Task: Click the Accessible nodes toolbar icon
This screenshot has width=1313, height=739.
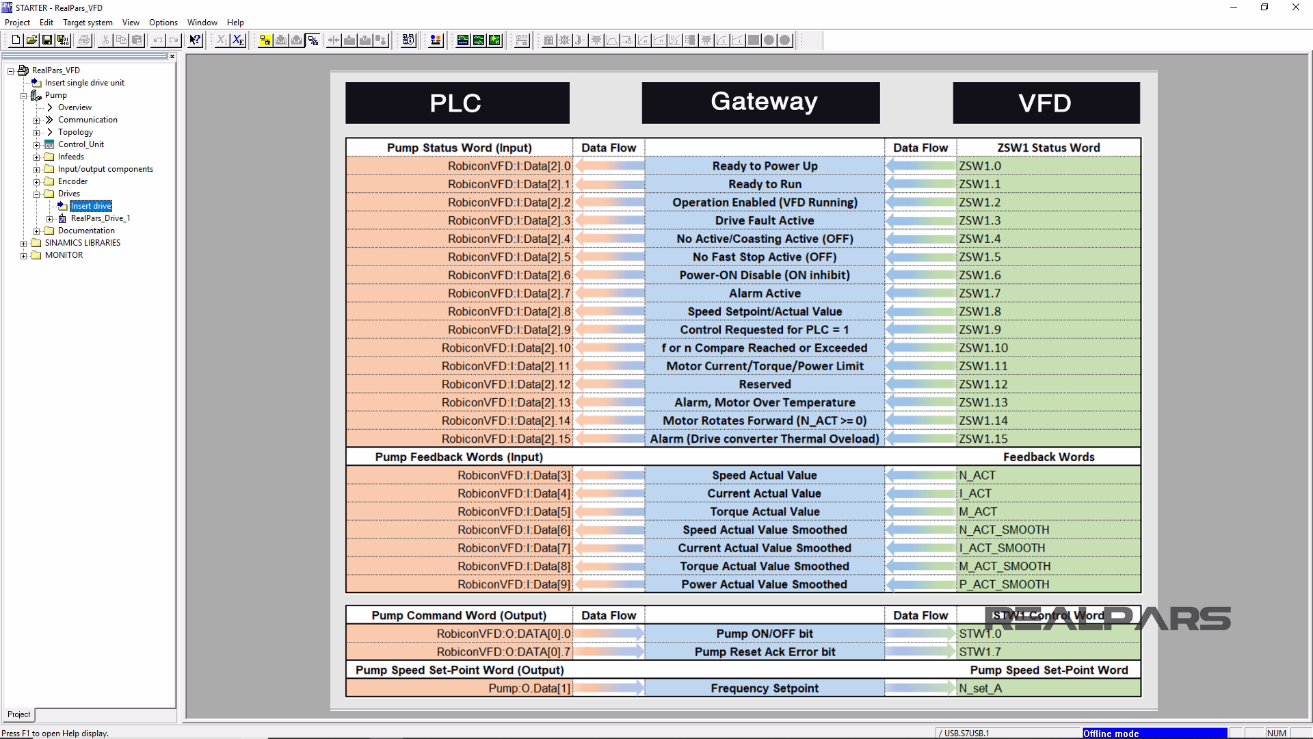Action: point(409,40)
